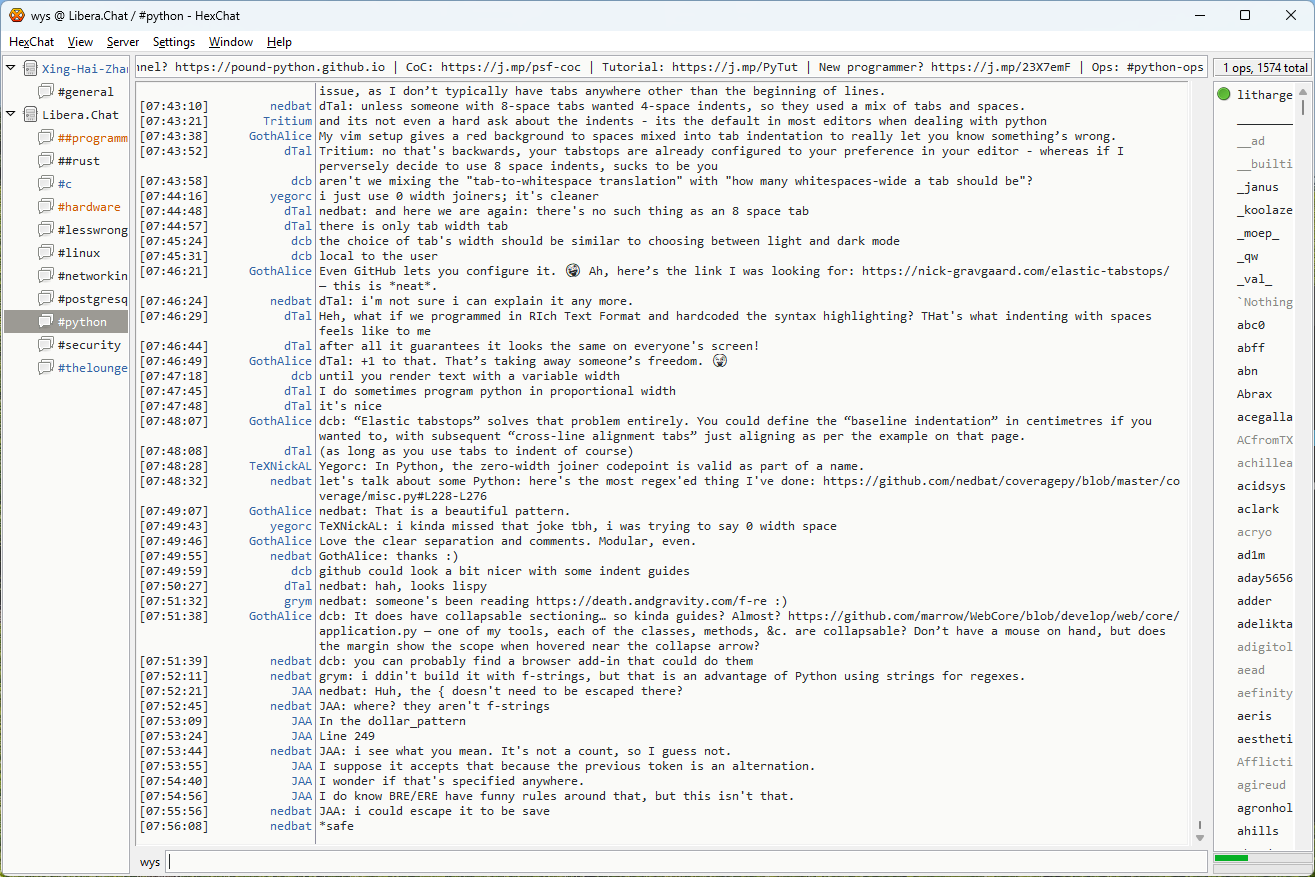1315x877 pixels.
Task: Click the Libera.Chat server network icon
Action: click(30, 115)
